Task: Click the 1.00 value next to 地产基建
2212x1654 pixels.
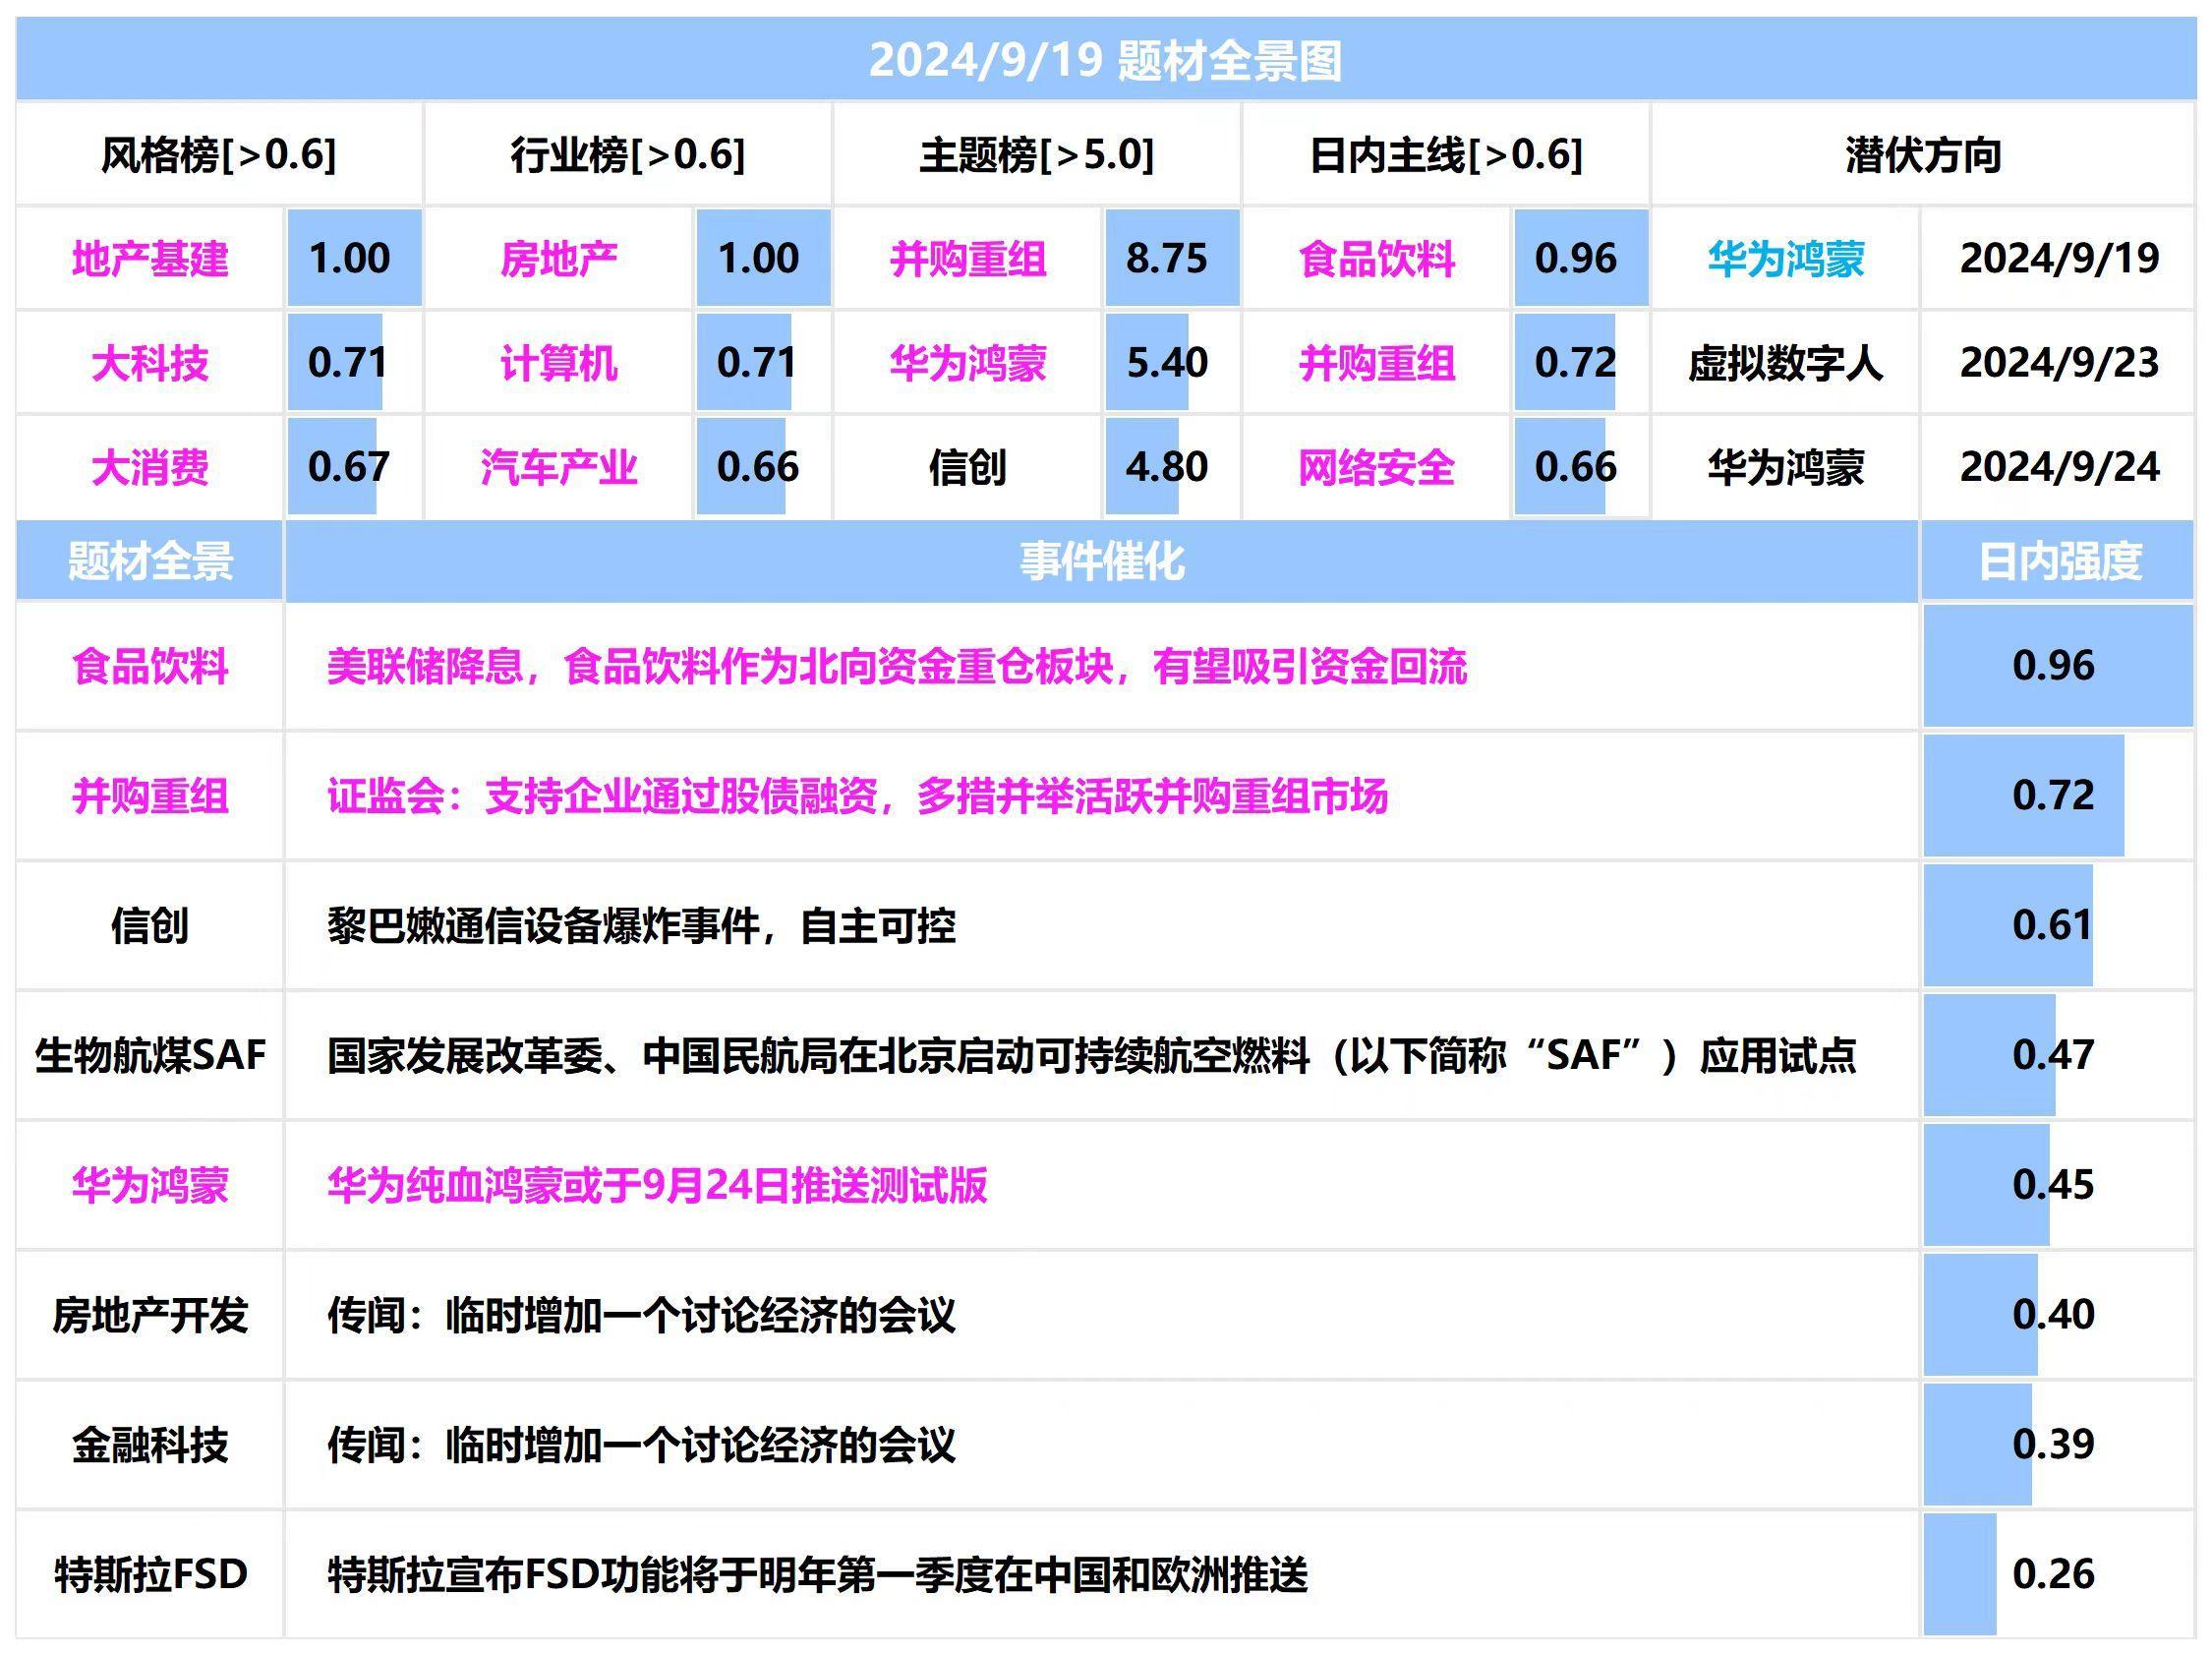Action: click(354, 258)
